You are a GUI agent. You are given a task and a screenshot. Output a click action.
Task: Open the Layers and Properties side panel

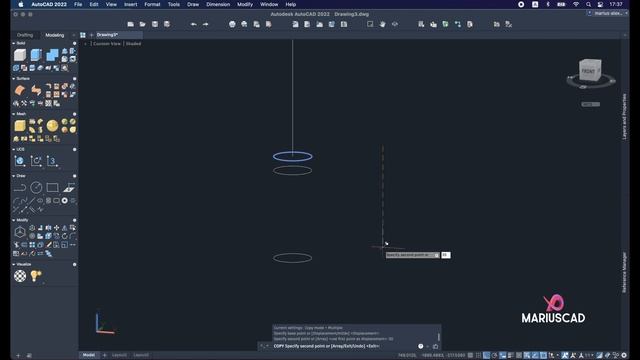click(624, 117)
